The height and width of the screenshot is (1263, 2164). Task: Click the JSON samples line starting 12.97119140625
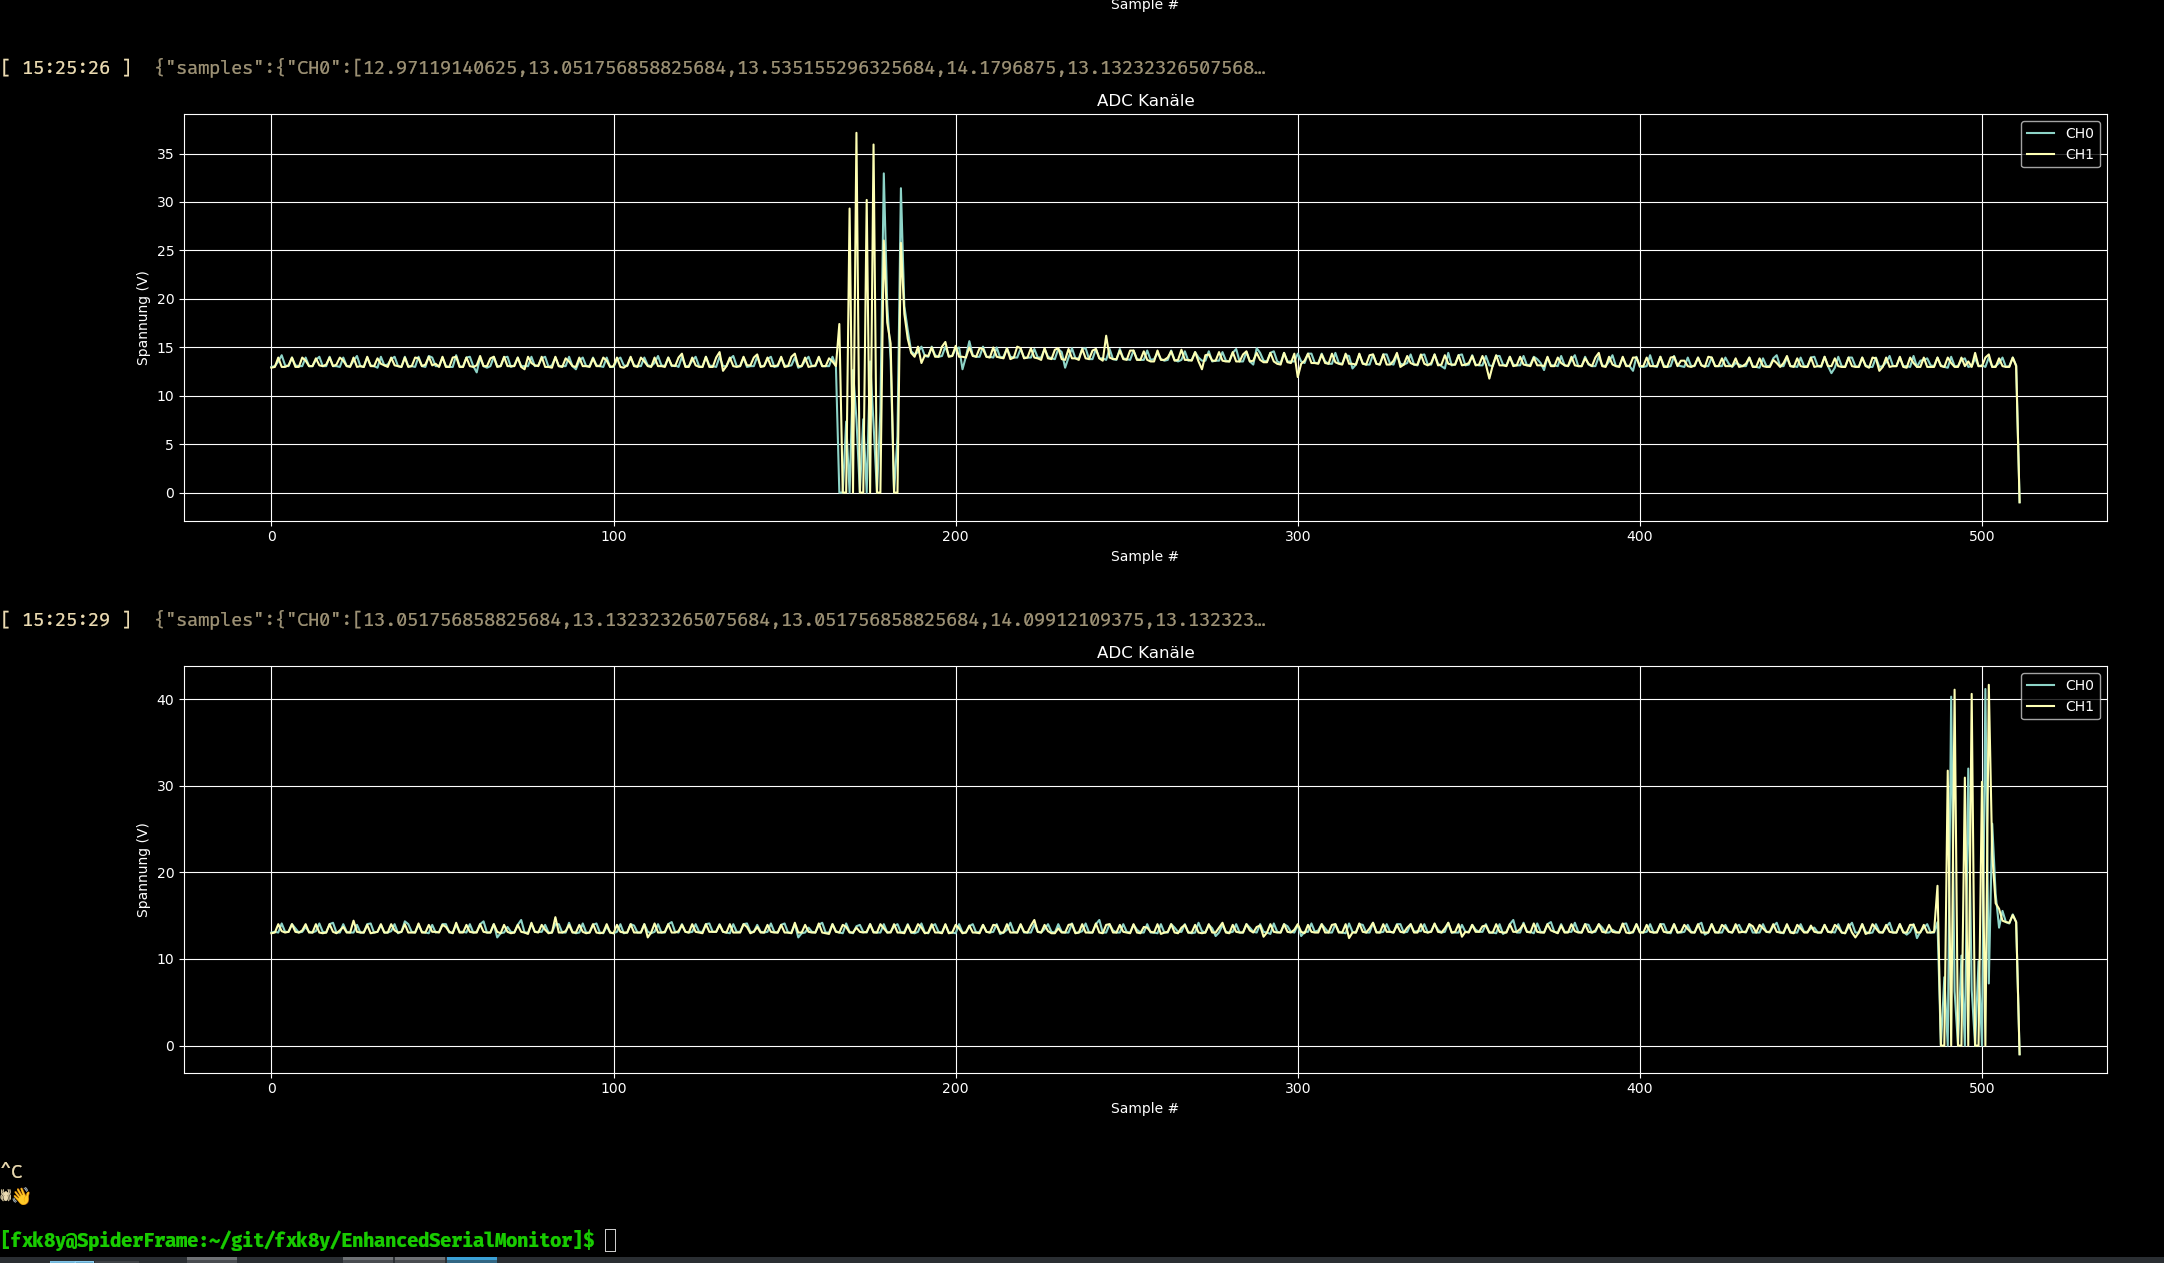[x=710, y=68]
